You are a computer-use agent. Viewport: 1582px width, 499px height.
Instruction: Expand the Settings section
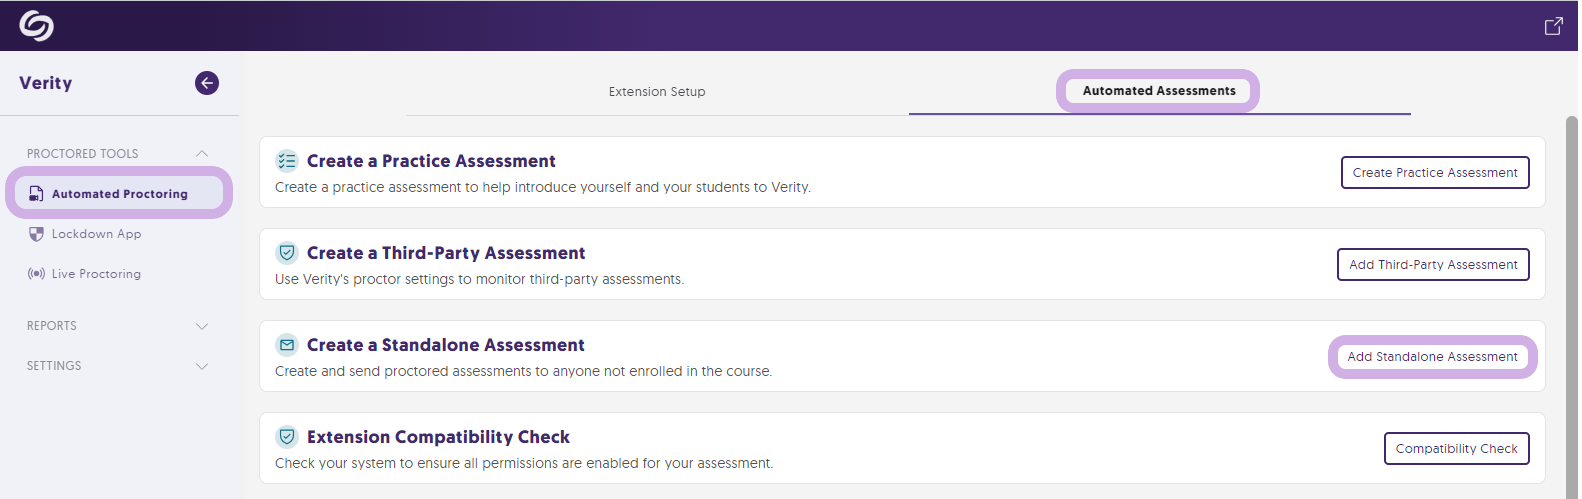pyautogui.click(x=118, y=366)
